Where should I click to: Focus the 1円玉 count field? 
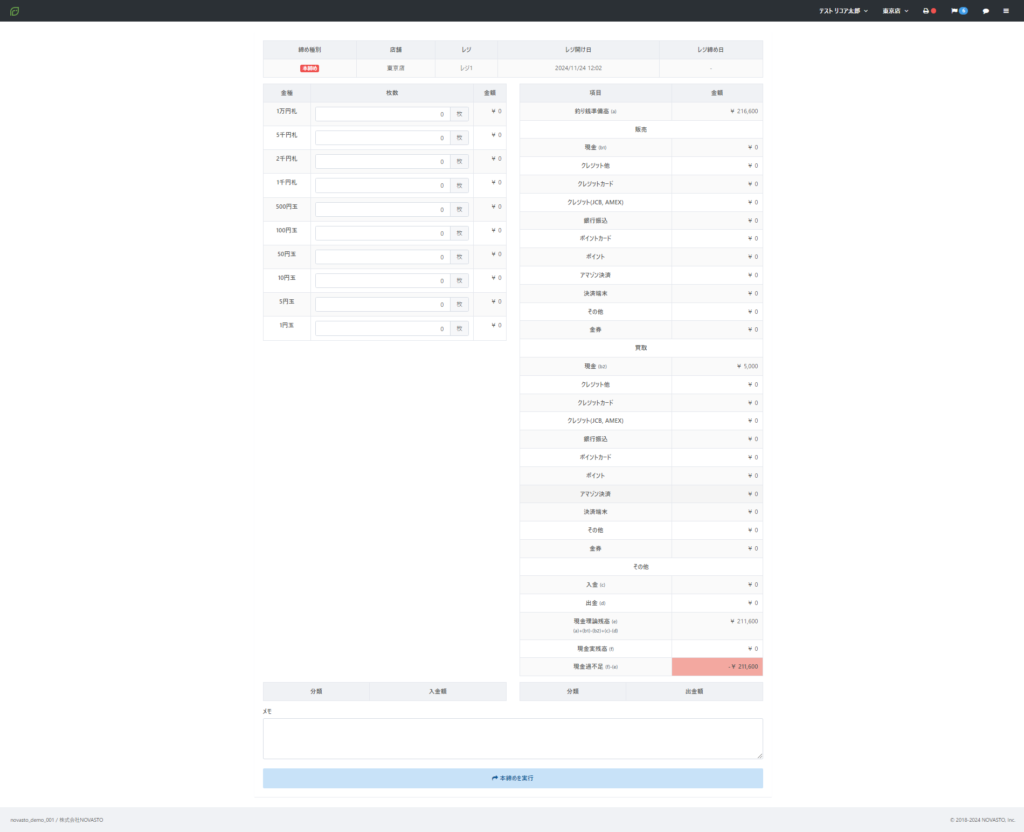pyautogui.click(x=383, y=328)
